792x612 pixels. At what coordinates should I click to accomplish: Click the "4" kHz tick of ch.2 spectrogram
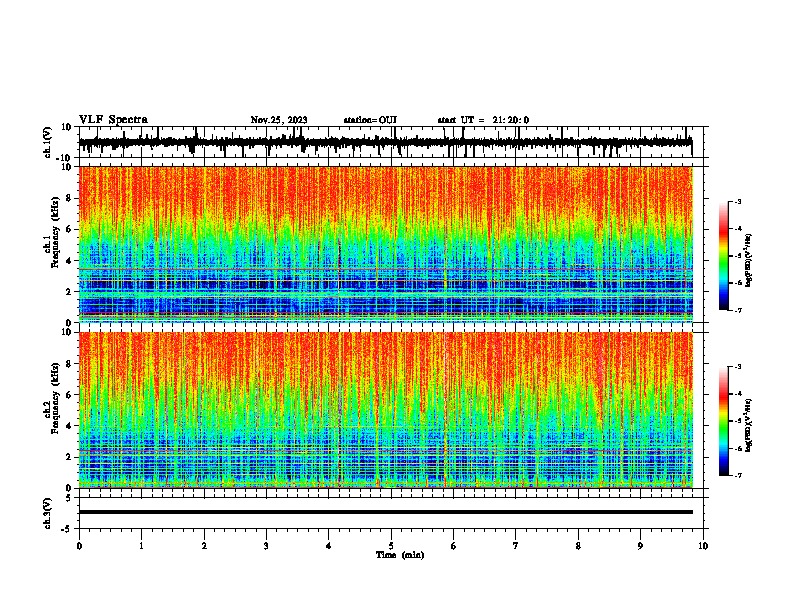tap(69, 426)
